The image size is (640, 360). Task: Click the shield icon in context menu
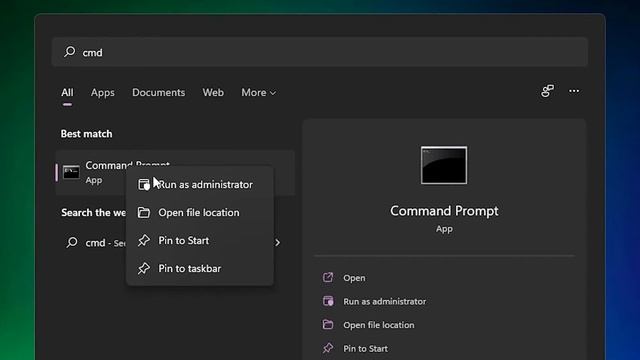[x=144, y=184]
